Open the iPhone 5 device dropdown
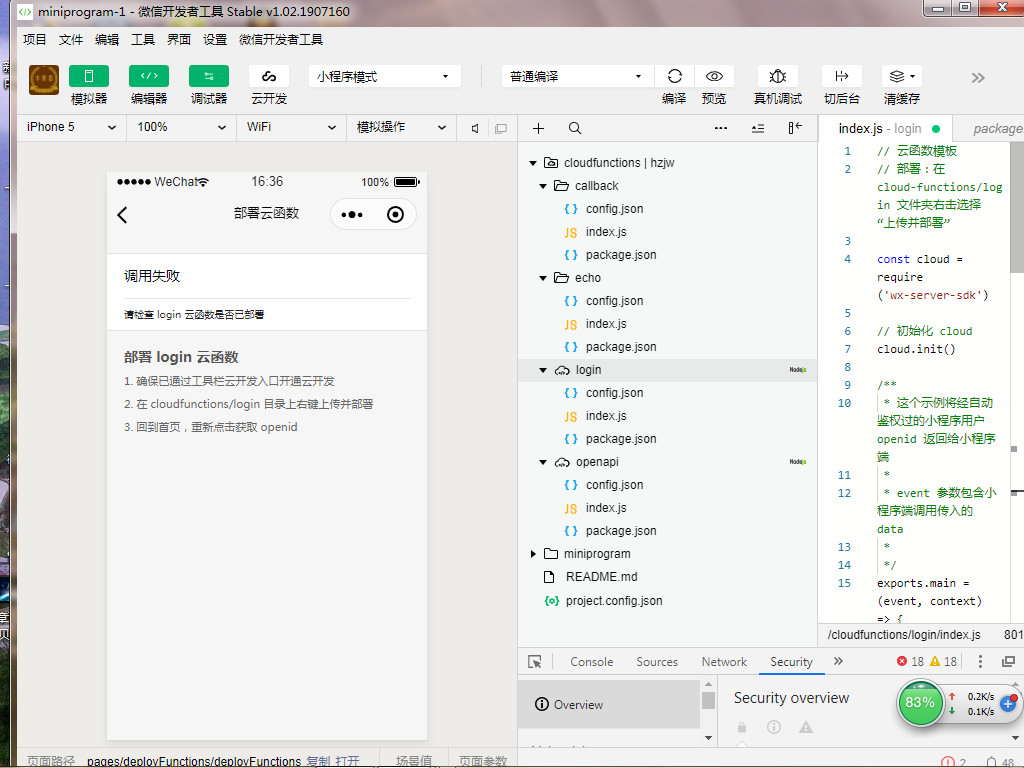 tap(70, 127)
